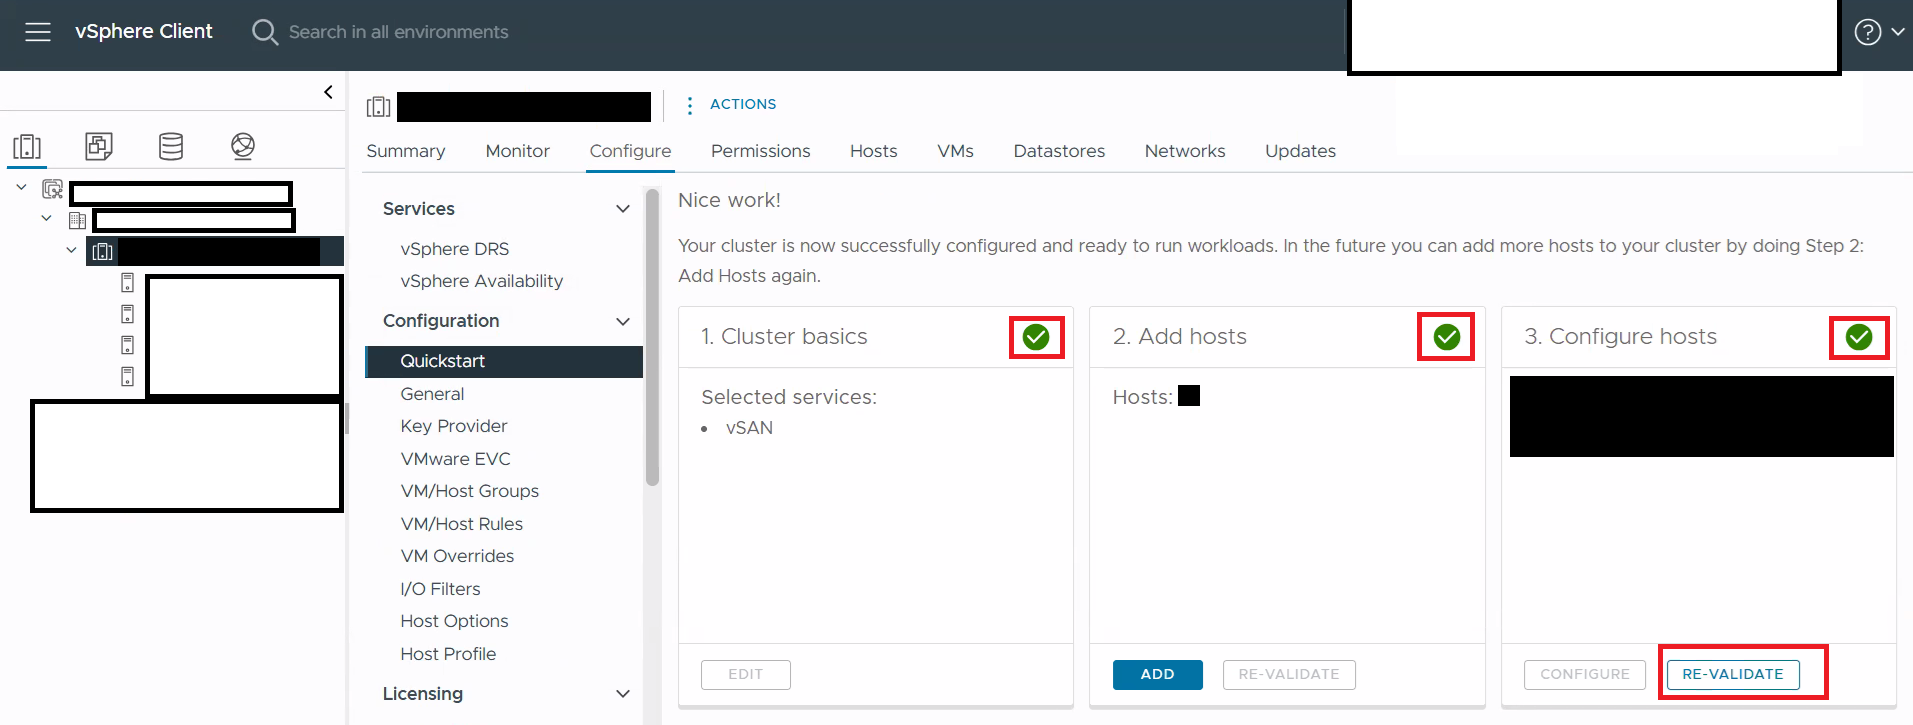
Task: Click RE-VALIDATE in Configure hosts card
Action: coord(1733,675)
